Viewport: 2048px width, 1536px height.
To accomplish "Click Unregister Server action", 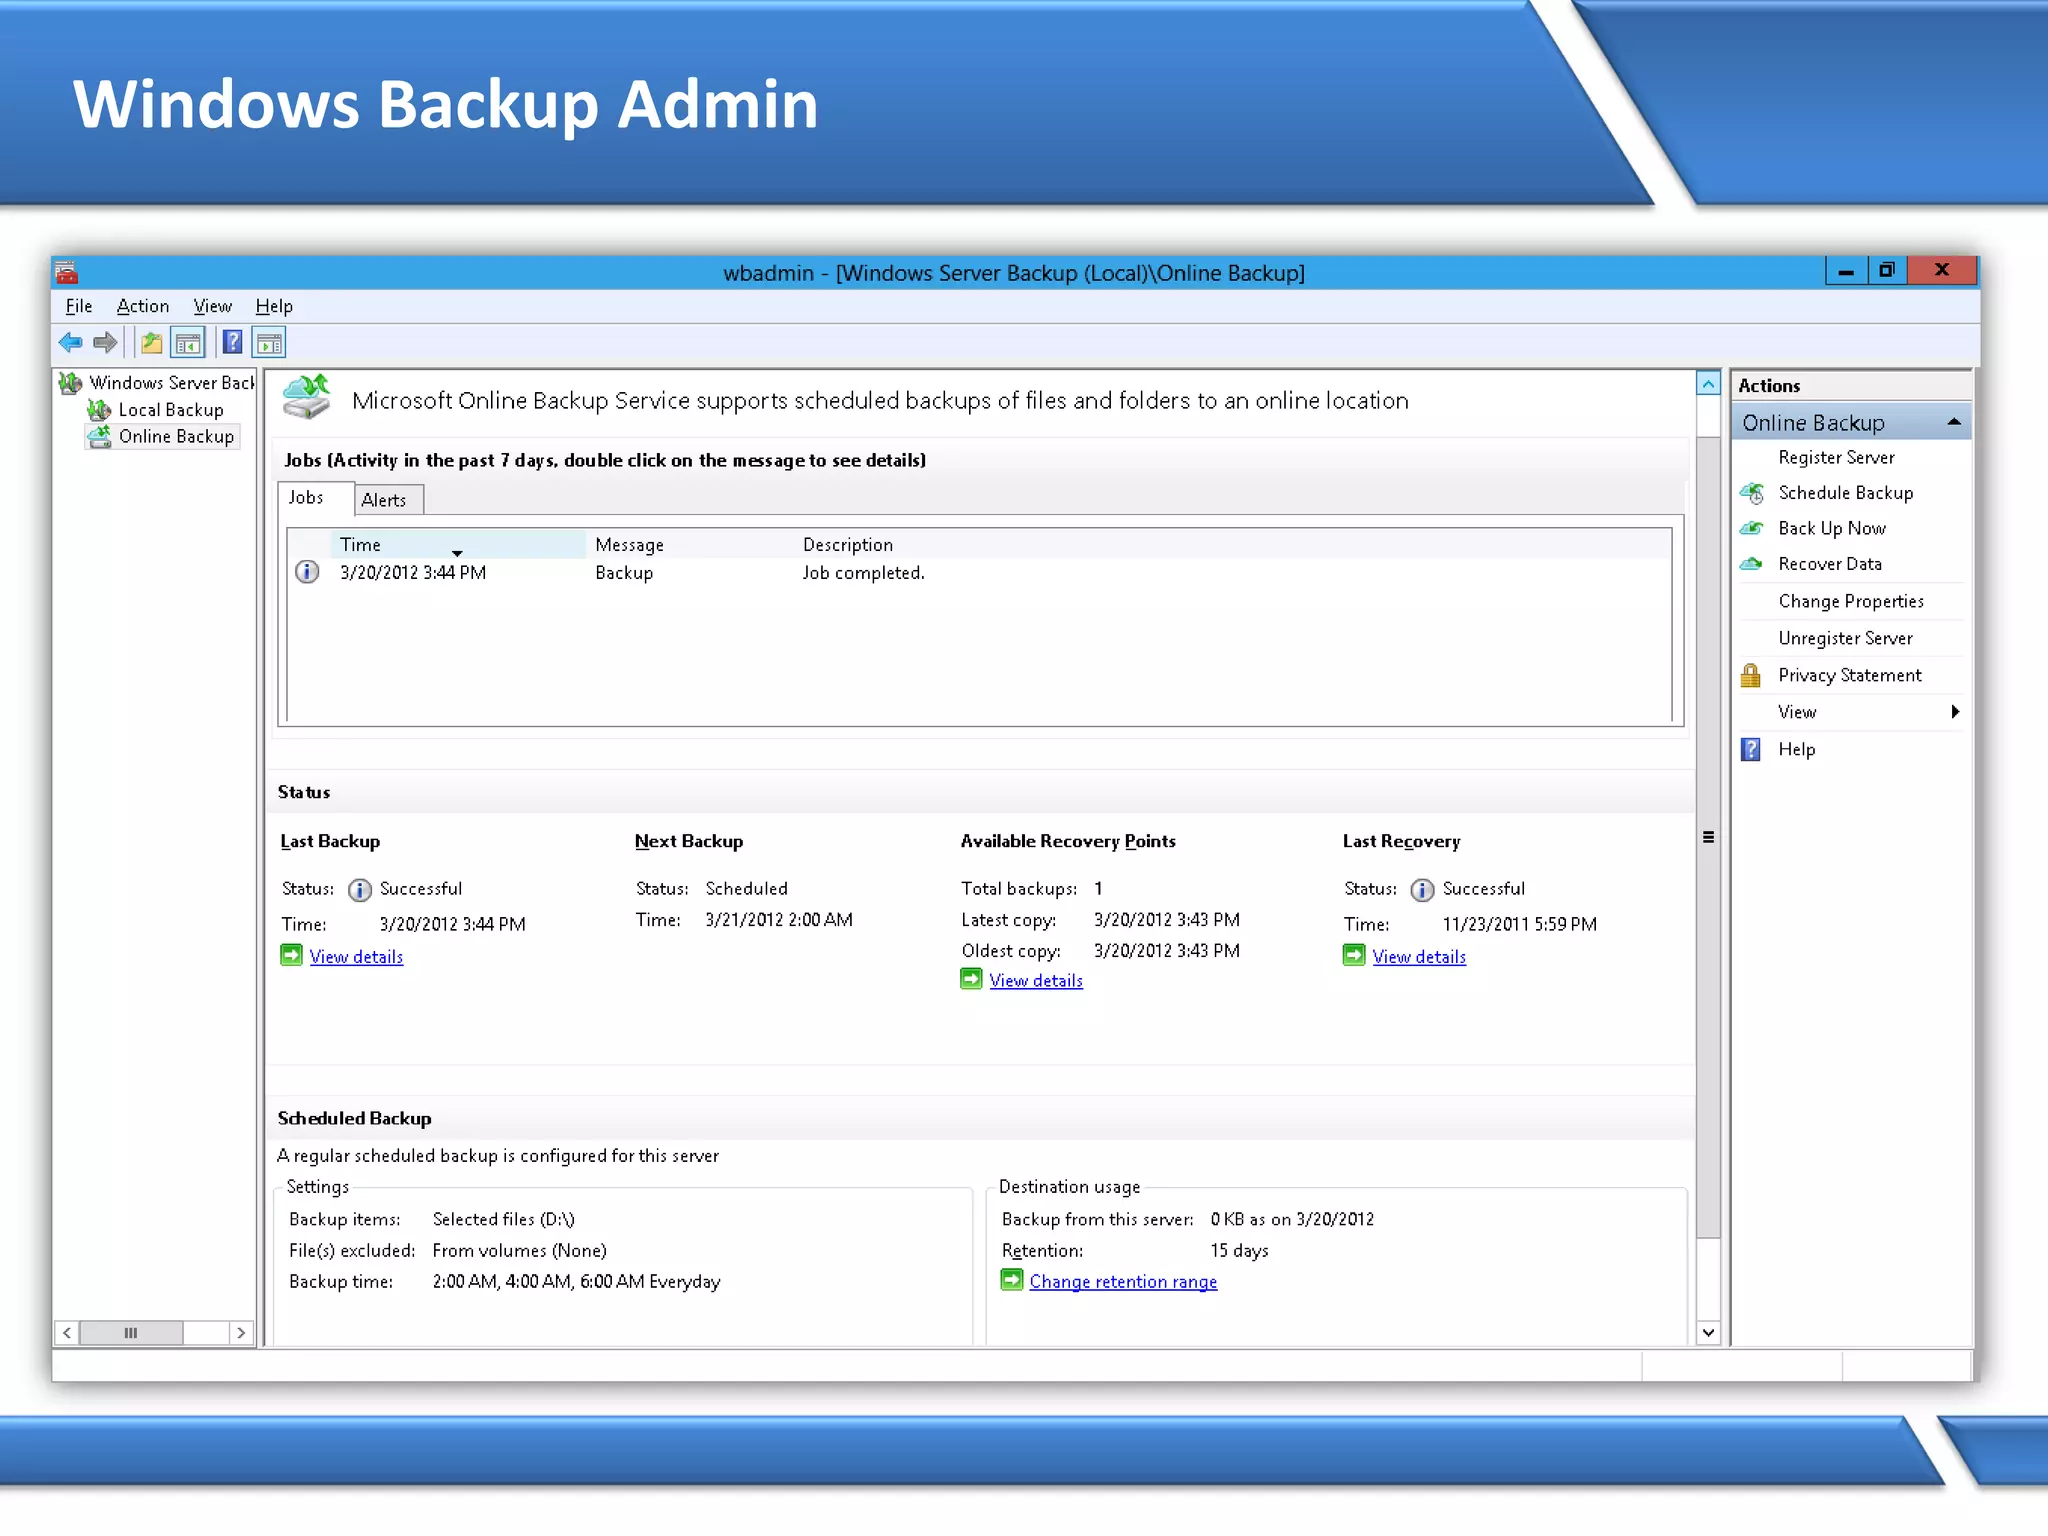I will [1845, 638].
